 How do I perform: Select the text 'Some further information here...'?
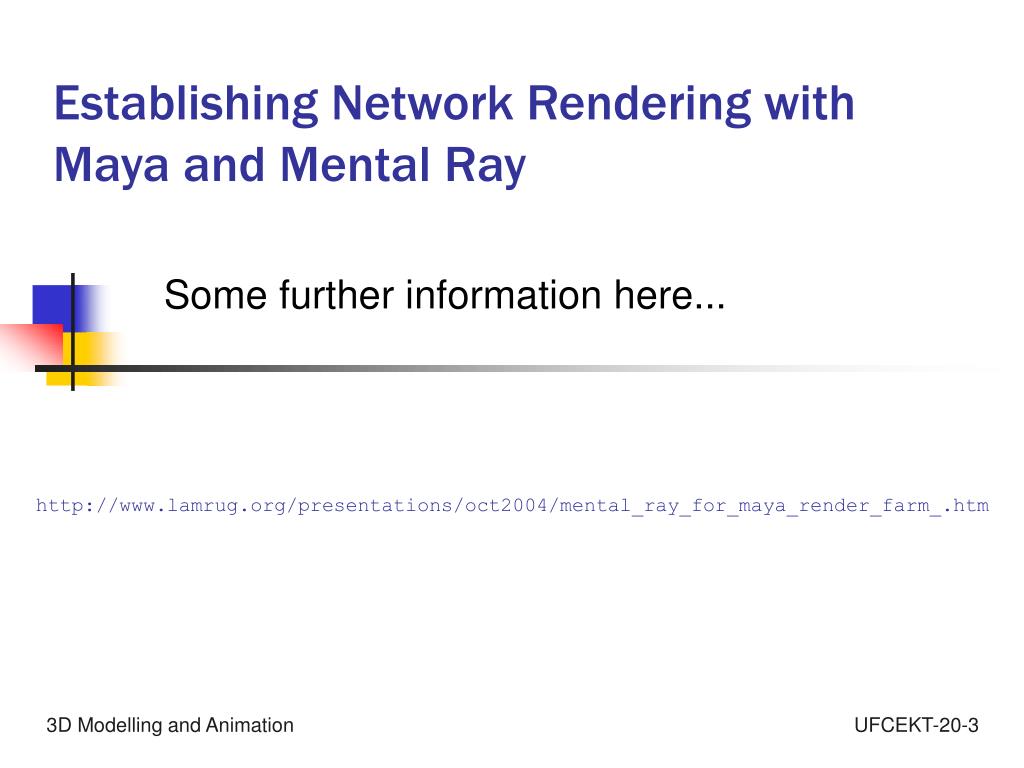click(445, 295)
